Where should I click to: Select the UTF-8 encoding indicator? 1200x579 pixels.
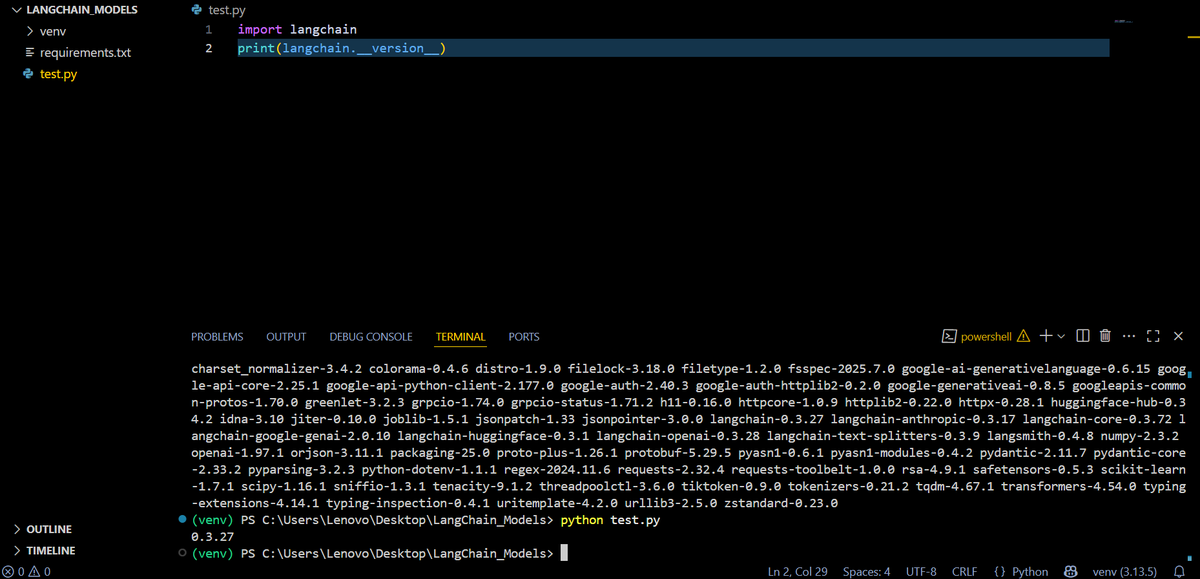(921, 571)
